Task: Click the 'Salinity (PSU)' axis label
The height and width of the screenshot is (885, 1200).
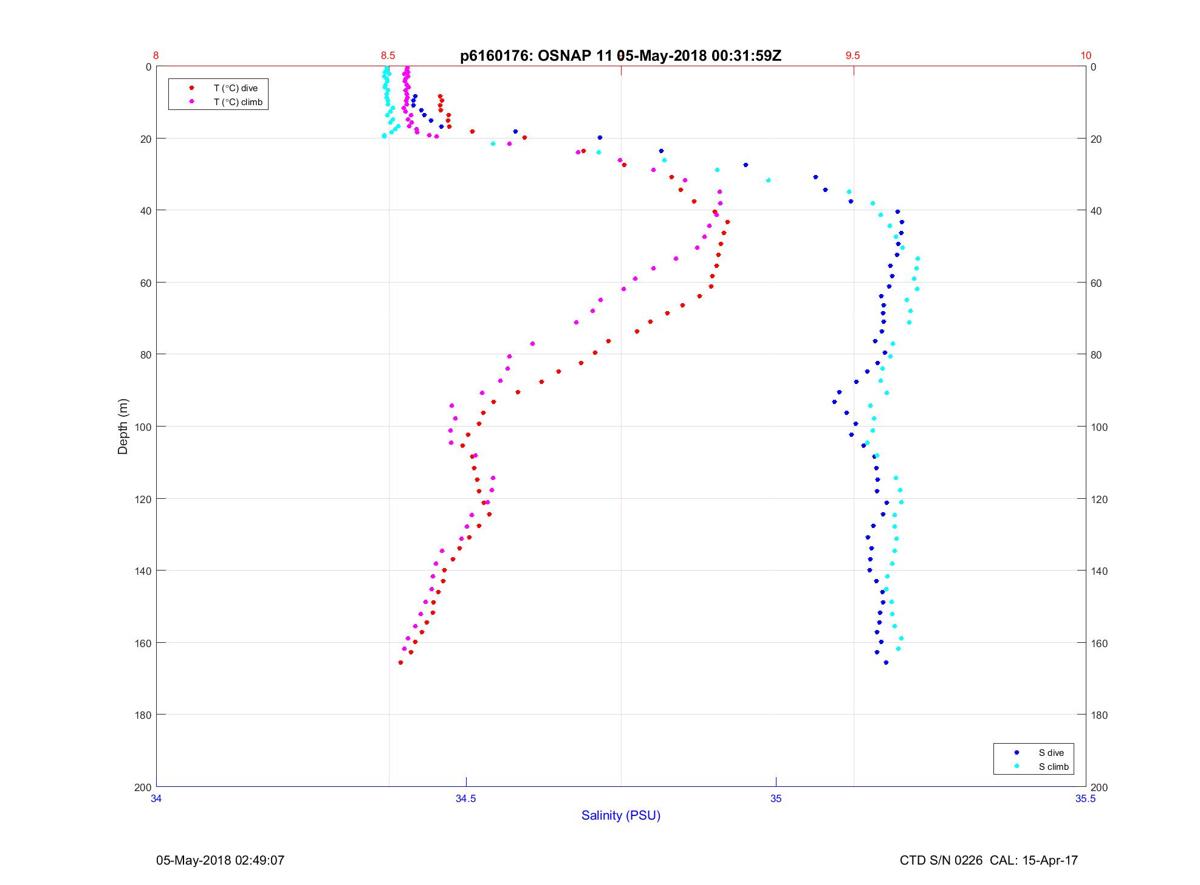Action: 621,815
